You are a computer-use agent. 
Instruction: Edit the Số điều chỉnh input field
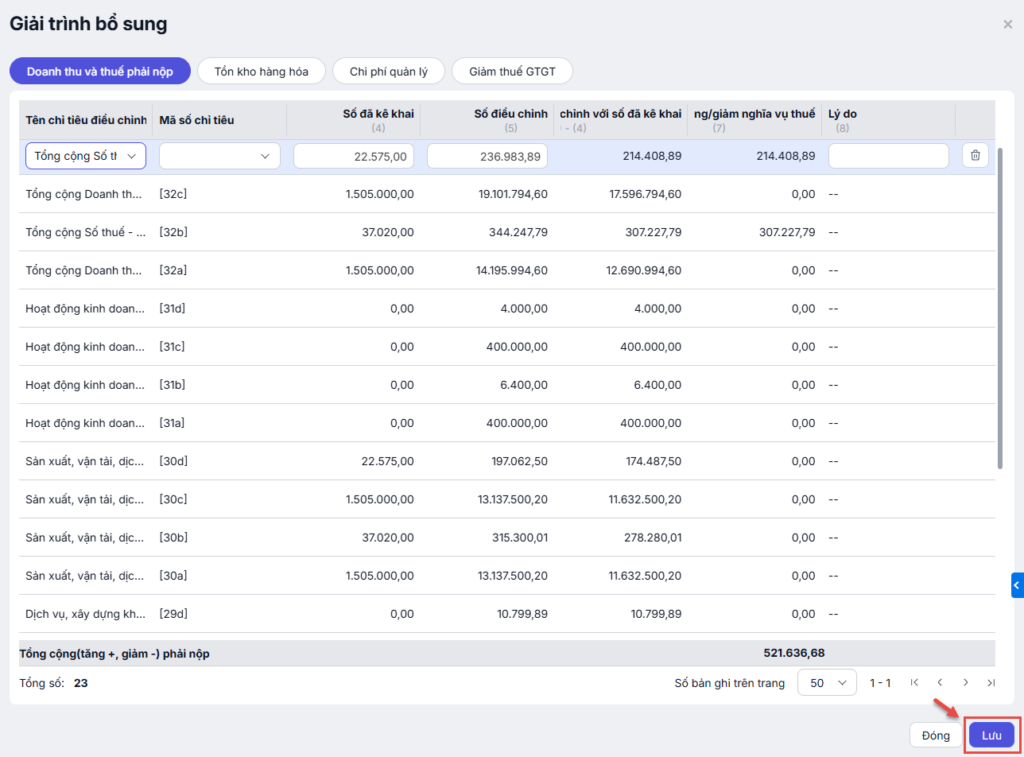click(x=487, y=156)
